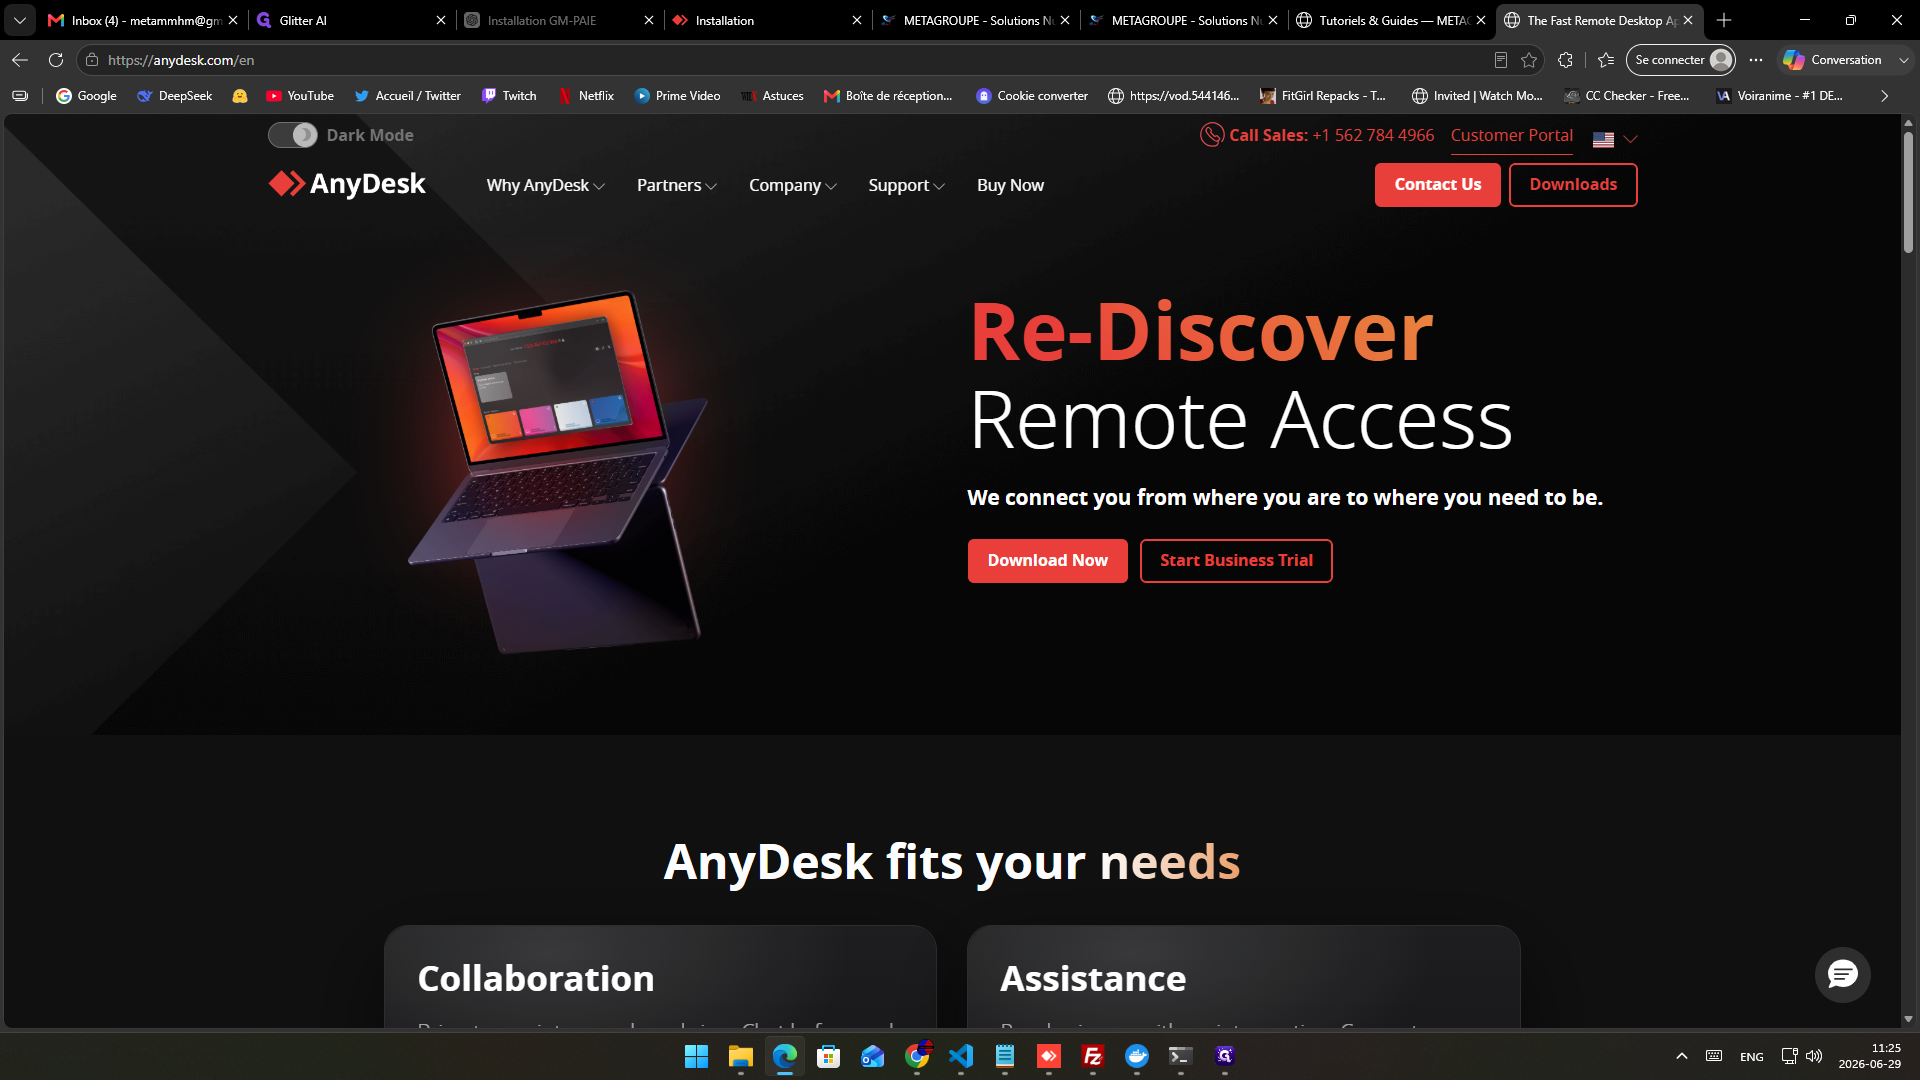Screen dimensions: 1920x1080
Task: Open the Customer Portal link
Action: tap(1511, 136)
